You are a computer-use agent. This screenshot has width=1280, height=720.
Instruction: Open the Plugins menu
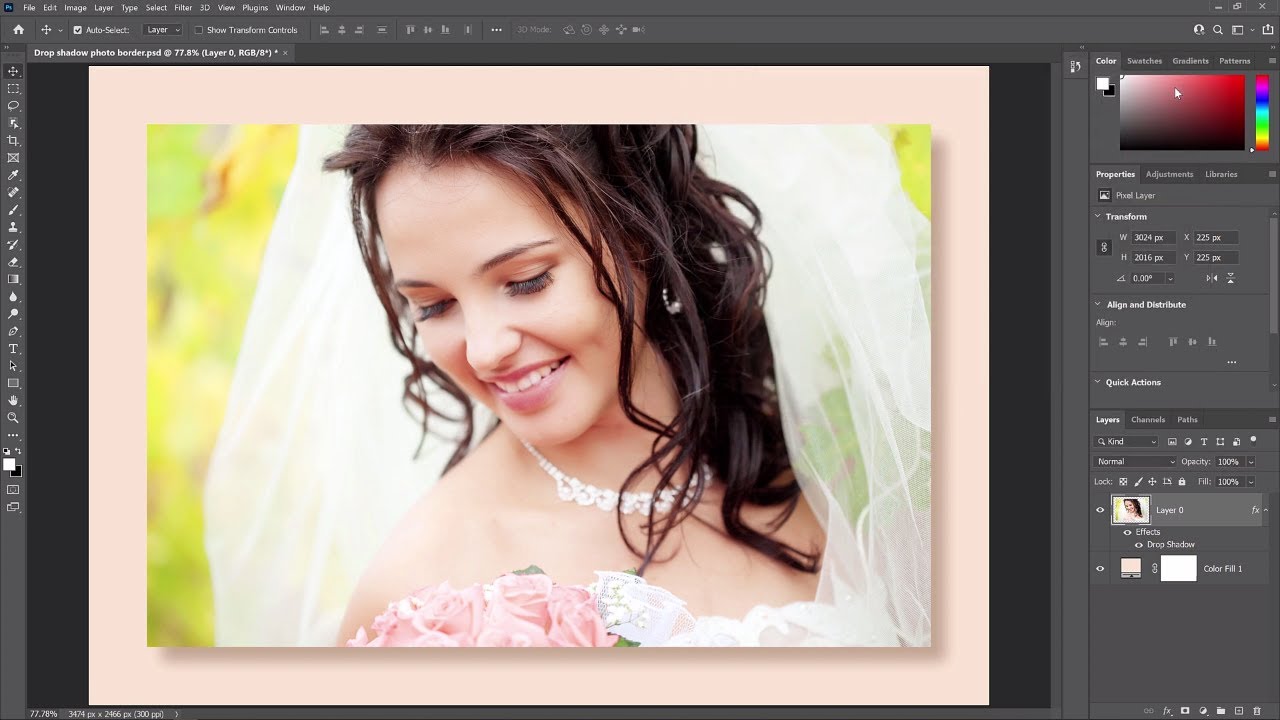[255, 8]
